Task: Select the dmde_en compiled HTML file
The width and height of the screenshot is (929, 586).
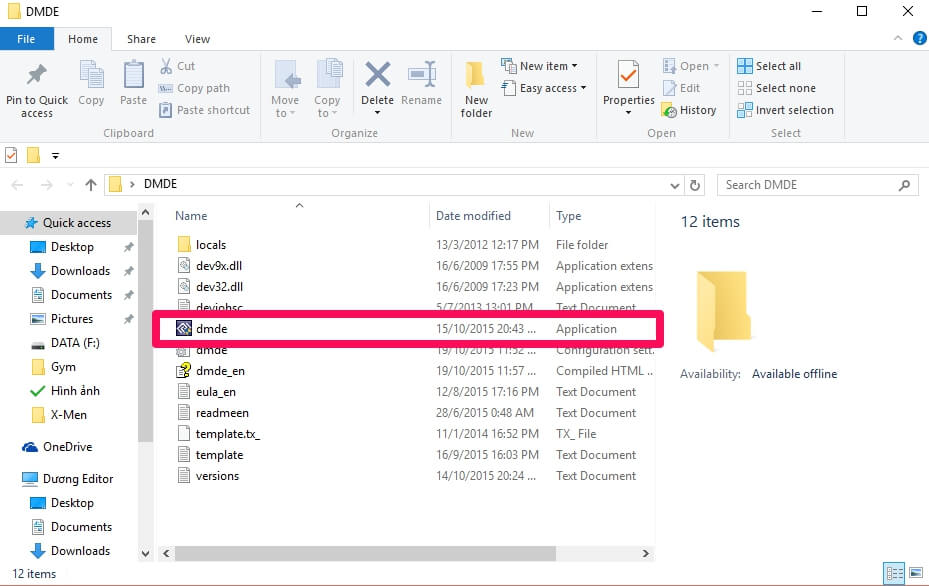Action: (x=220, y=371)
